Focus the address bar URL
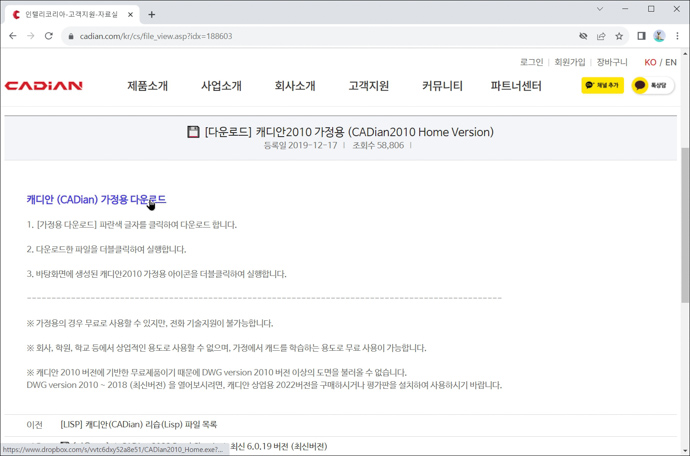Screen dimensions: 690x456 click(x=156, y=36)
